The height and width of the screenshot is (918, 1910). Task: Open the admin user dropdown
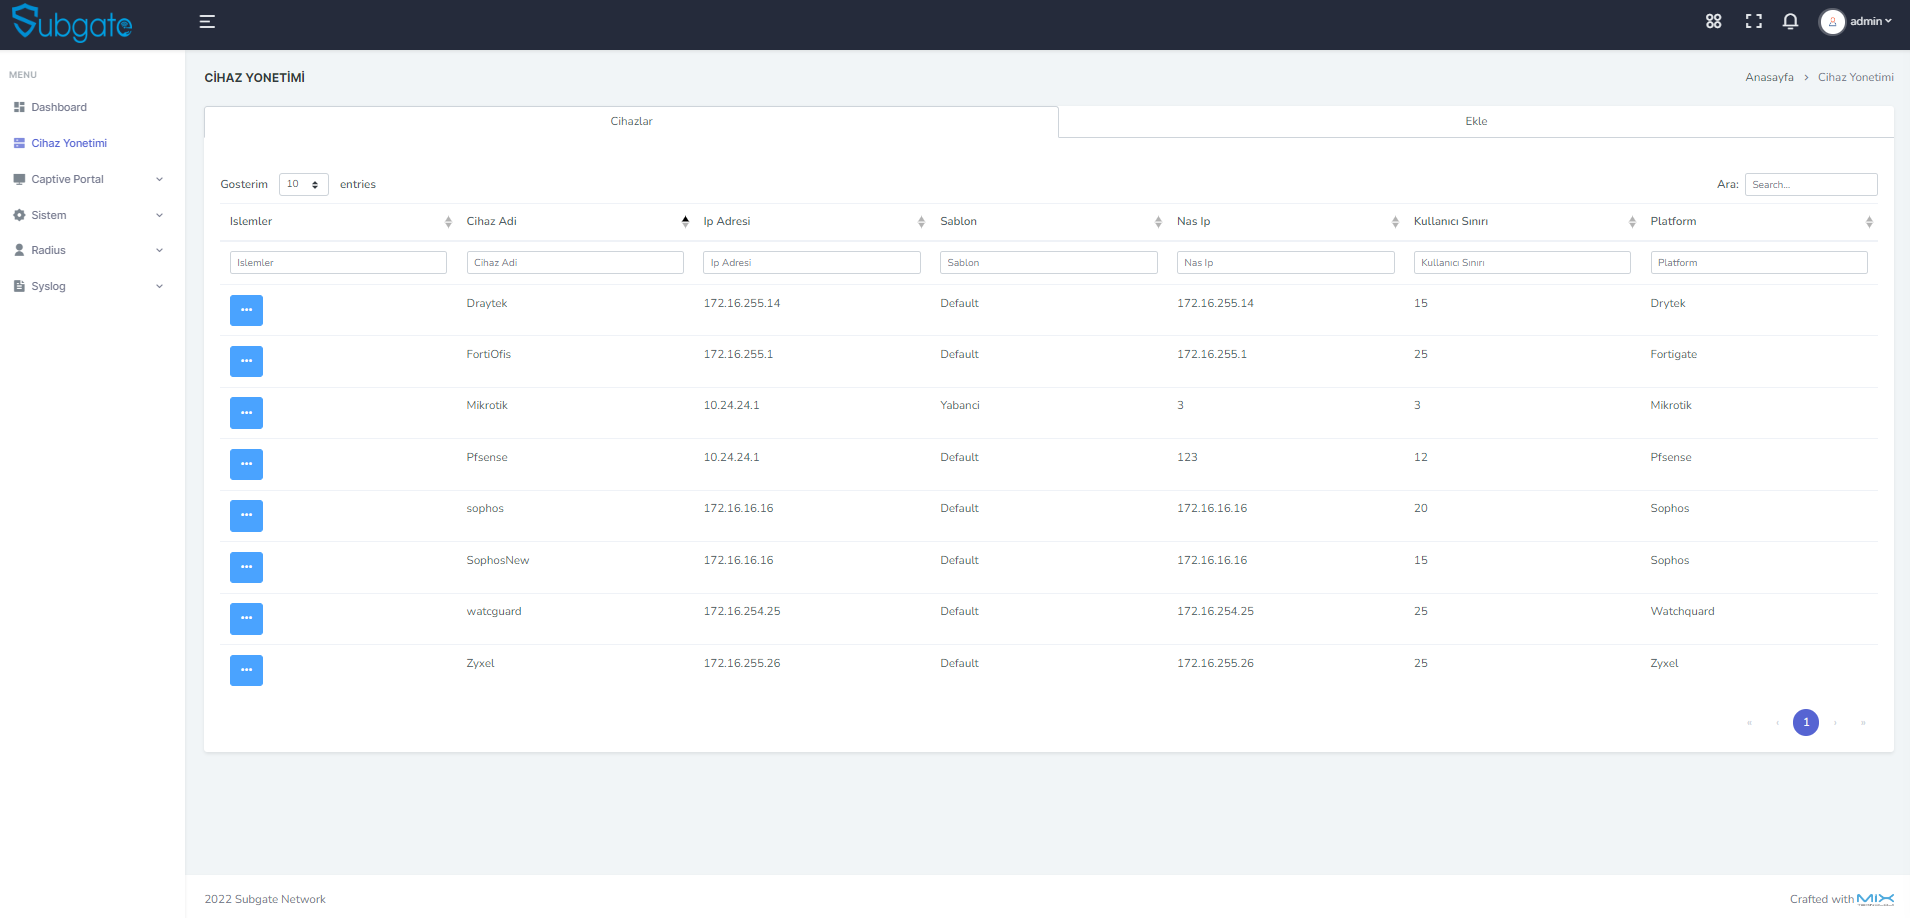(1856, 21)
